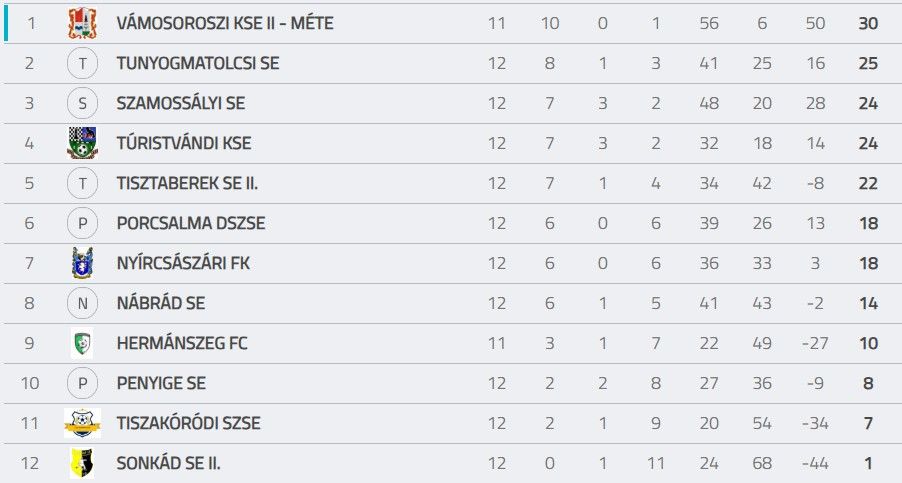Open the NYÍRCSÁSZÁRI FK team page
The width and height of the screenshot is (902, 483).
coord(184,263)
